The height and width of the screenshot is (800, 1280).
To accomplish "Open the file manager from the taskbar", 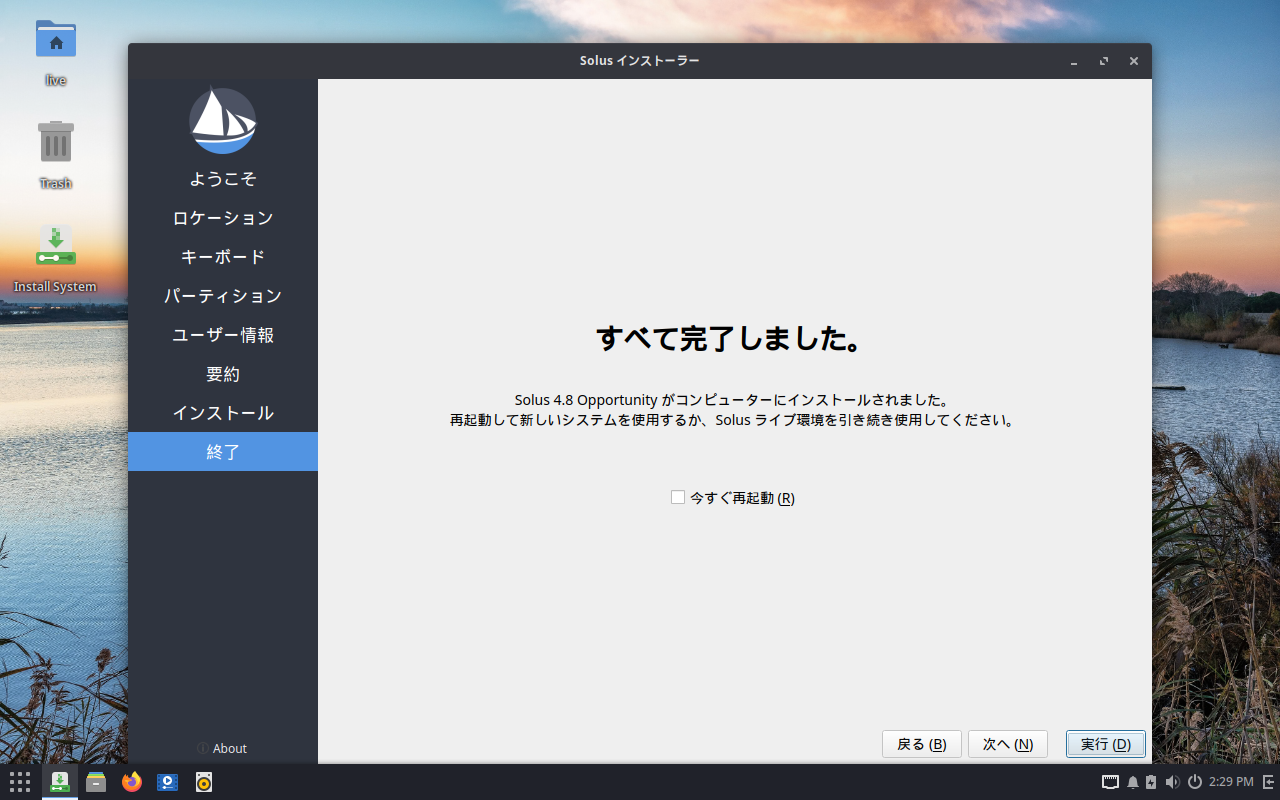I will 96,782.
